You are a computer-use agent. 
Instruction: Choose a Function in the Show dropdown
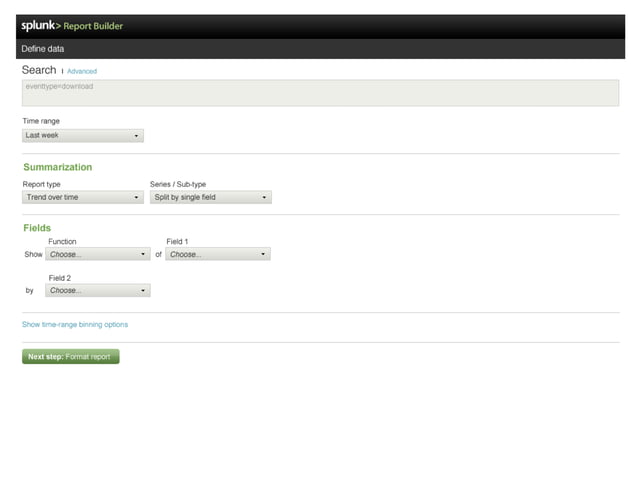tap(98, 254)
